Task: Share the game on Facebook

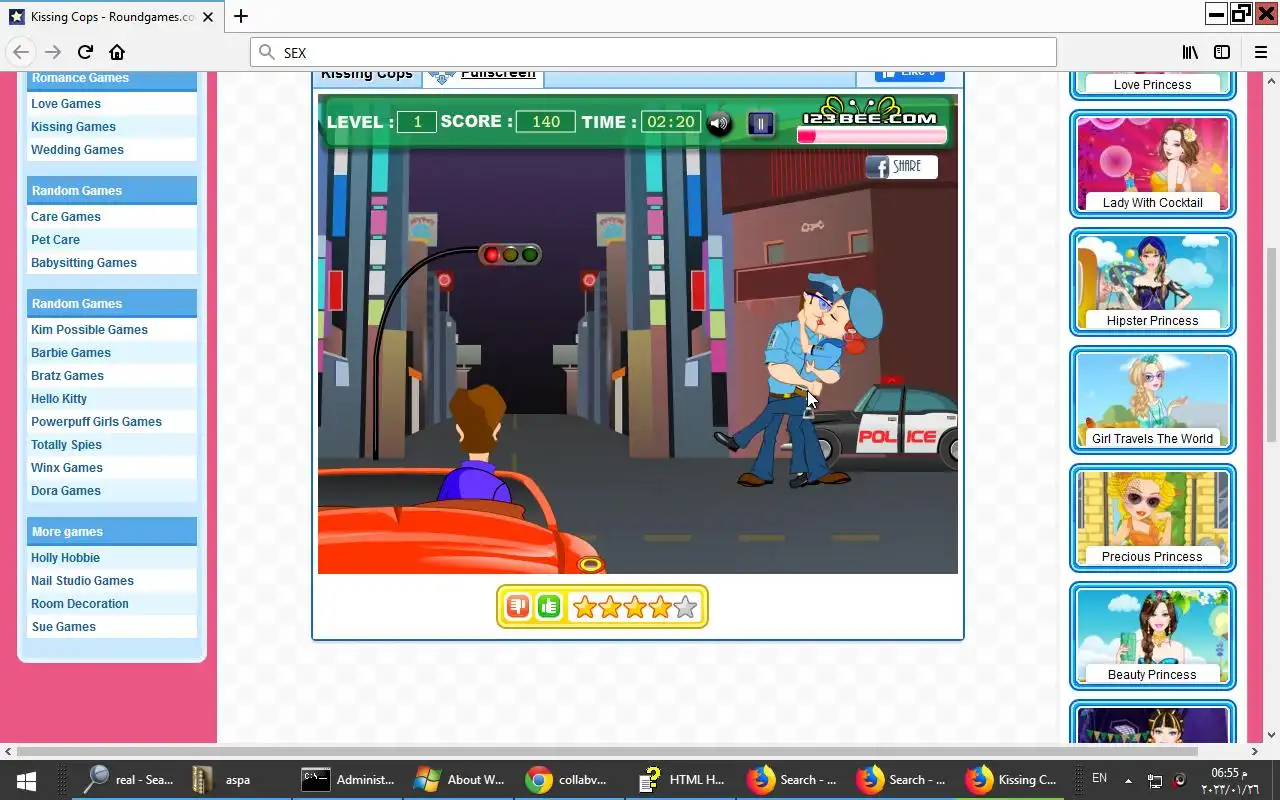Action: pyautogui.click(x=902, y=167)
